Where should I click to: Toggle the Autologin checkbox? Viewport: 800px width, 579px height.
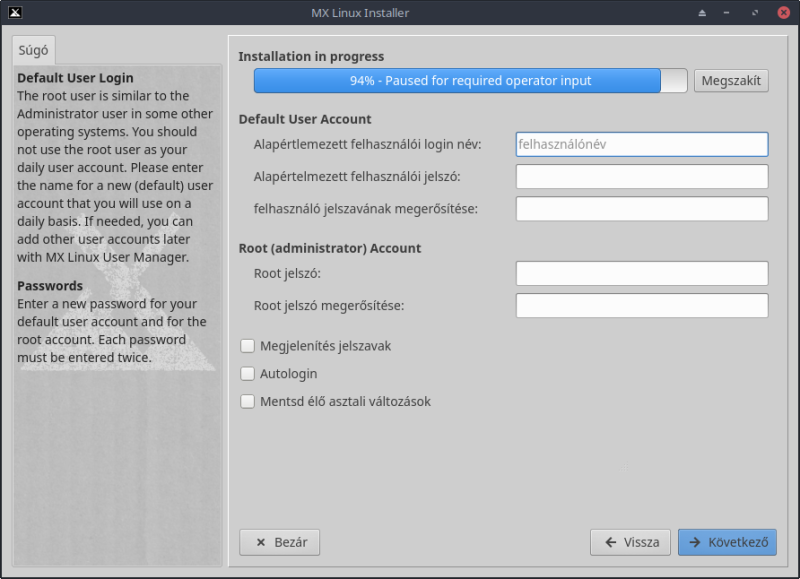(247, 374)
